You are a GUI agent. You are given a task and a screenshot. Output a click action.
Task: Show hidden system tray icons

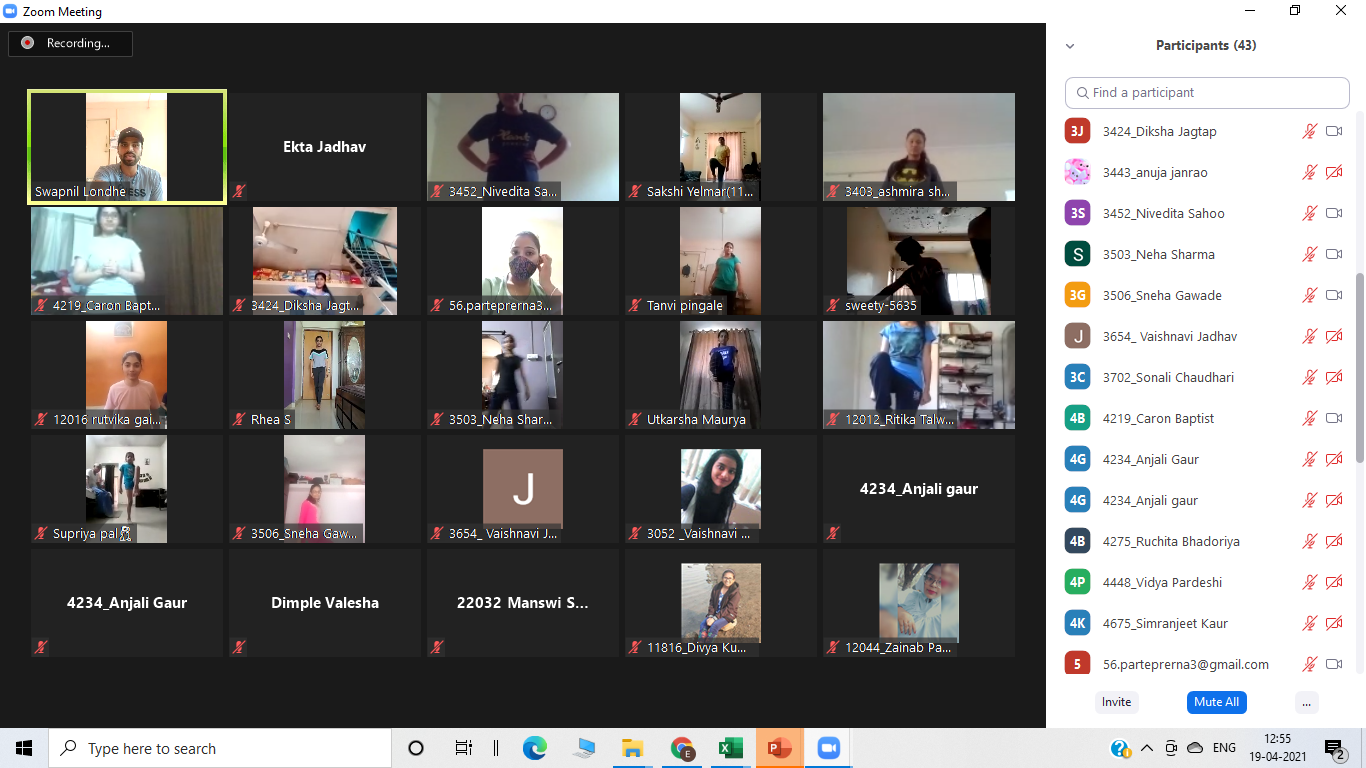pyautogui.click(x=1145, y=748)
